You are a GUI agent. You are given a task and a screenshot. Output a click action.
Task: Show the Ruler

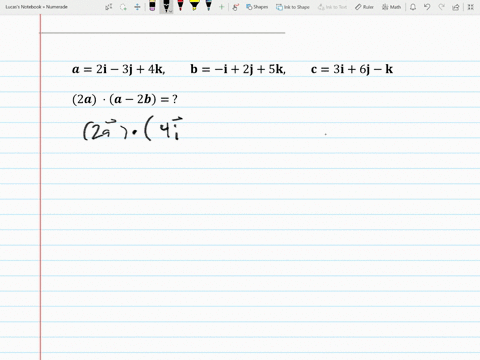click(364, 7)
